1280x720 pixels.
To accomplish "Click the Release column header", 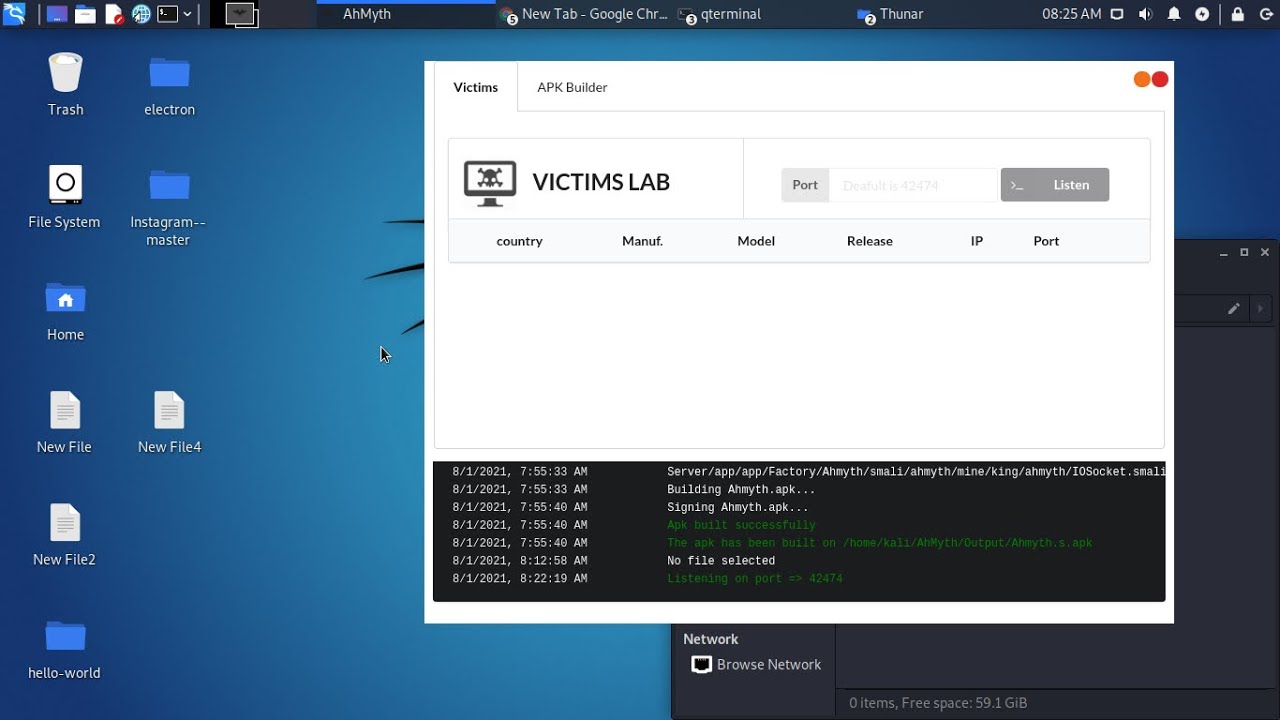I will click(870, 241).
